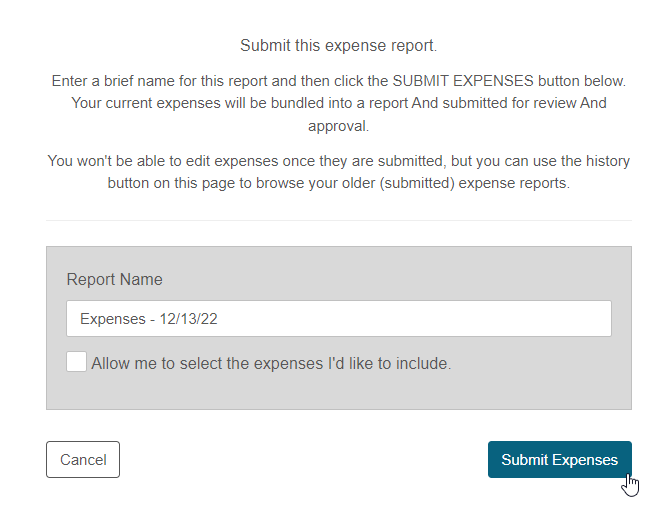Enable the select-expenses checkbox
This screenshot has height=516, width=671.
77,362
